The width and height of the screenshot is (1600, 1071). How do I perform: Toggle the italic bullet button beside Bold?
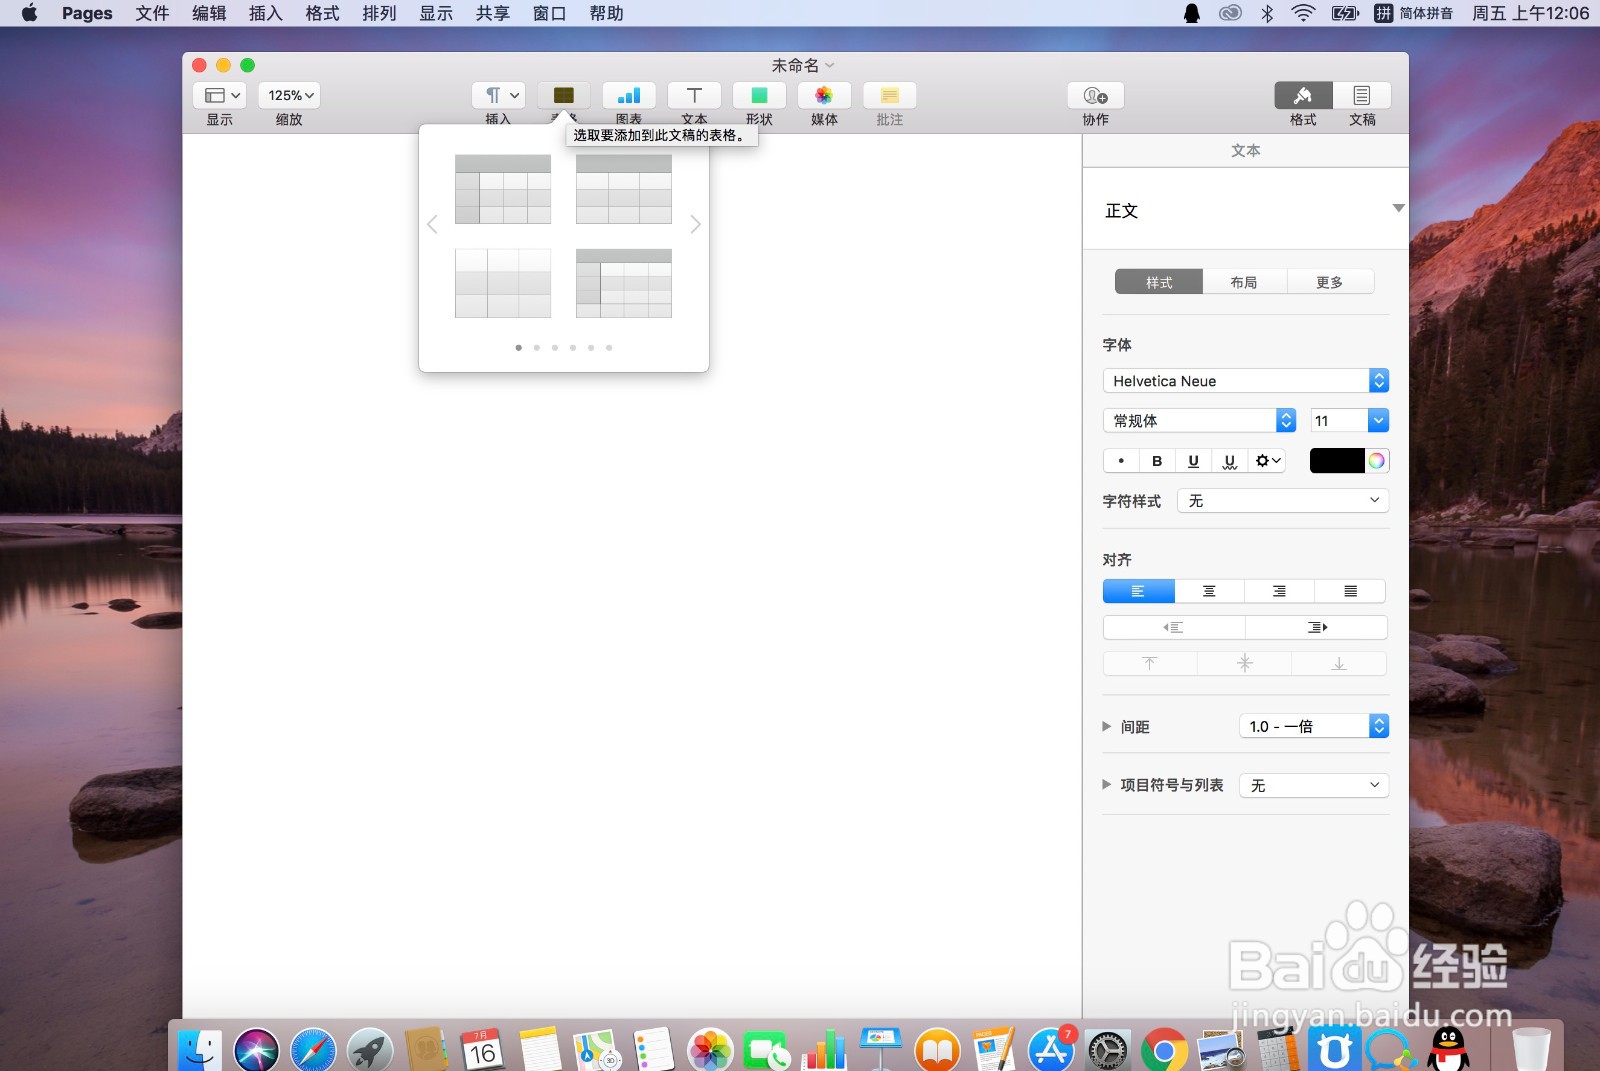point(1121,461)
